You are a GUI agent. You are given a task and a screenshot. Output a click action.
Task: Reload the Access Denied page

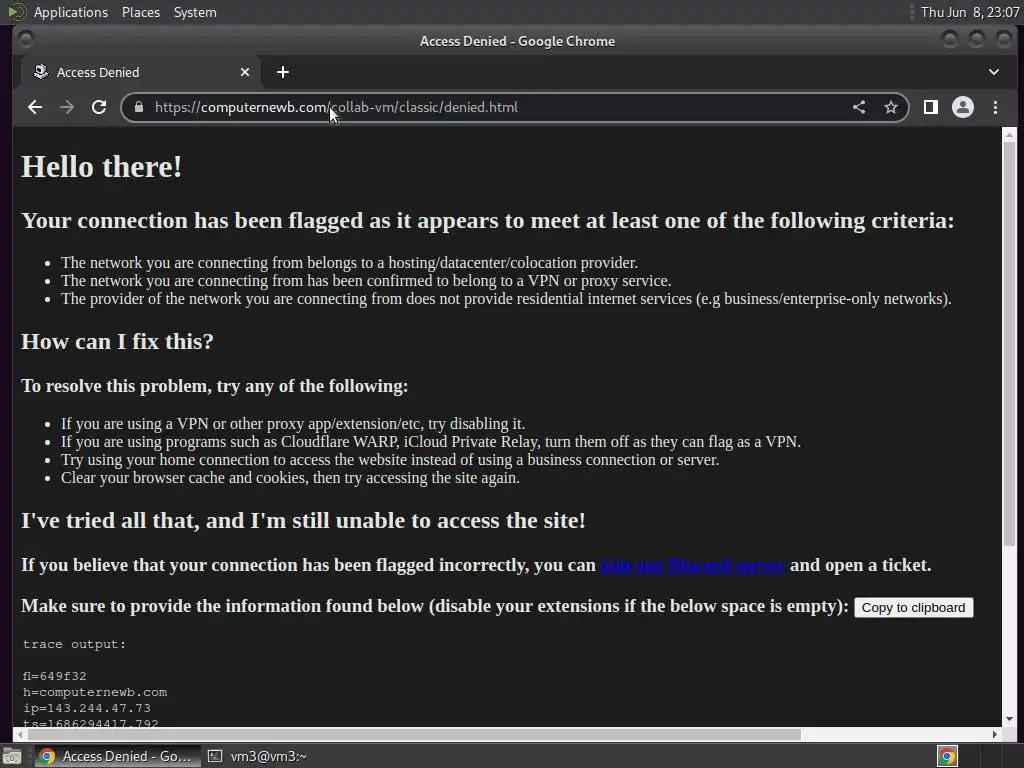99,107
